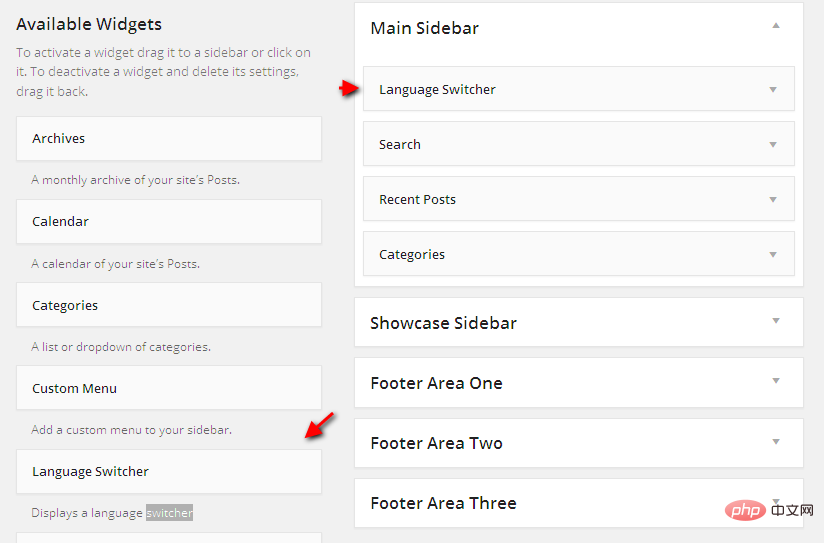Screen dimensions: 824x543
Task: Expand the Recent Posts widget arrow
Action: point(772,199)
